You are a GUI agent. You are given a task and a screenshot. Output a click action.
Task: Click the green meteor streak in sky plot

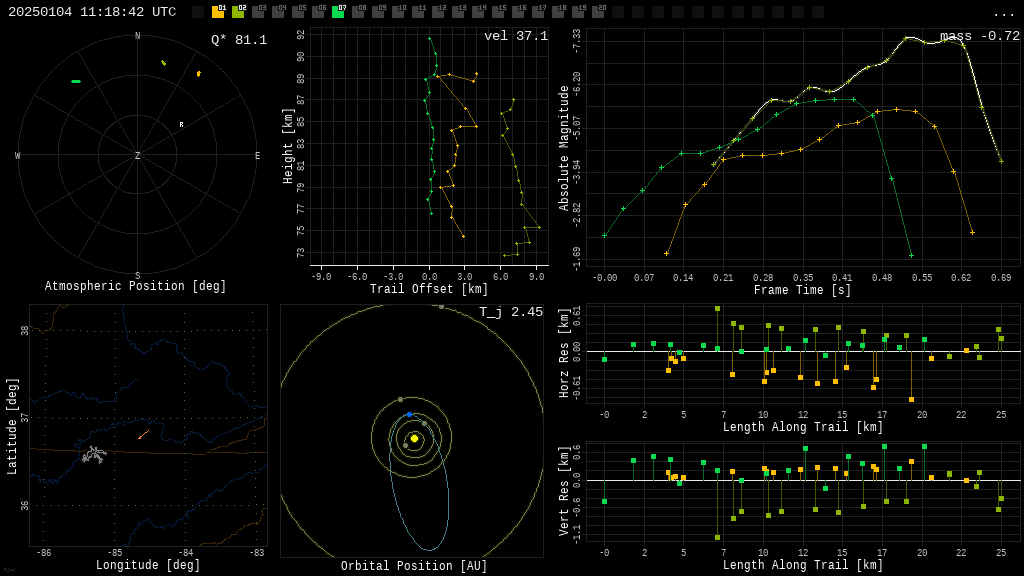[x=76, y=81]
